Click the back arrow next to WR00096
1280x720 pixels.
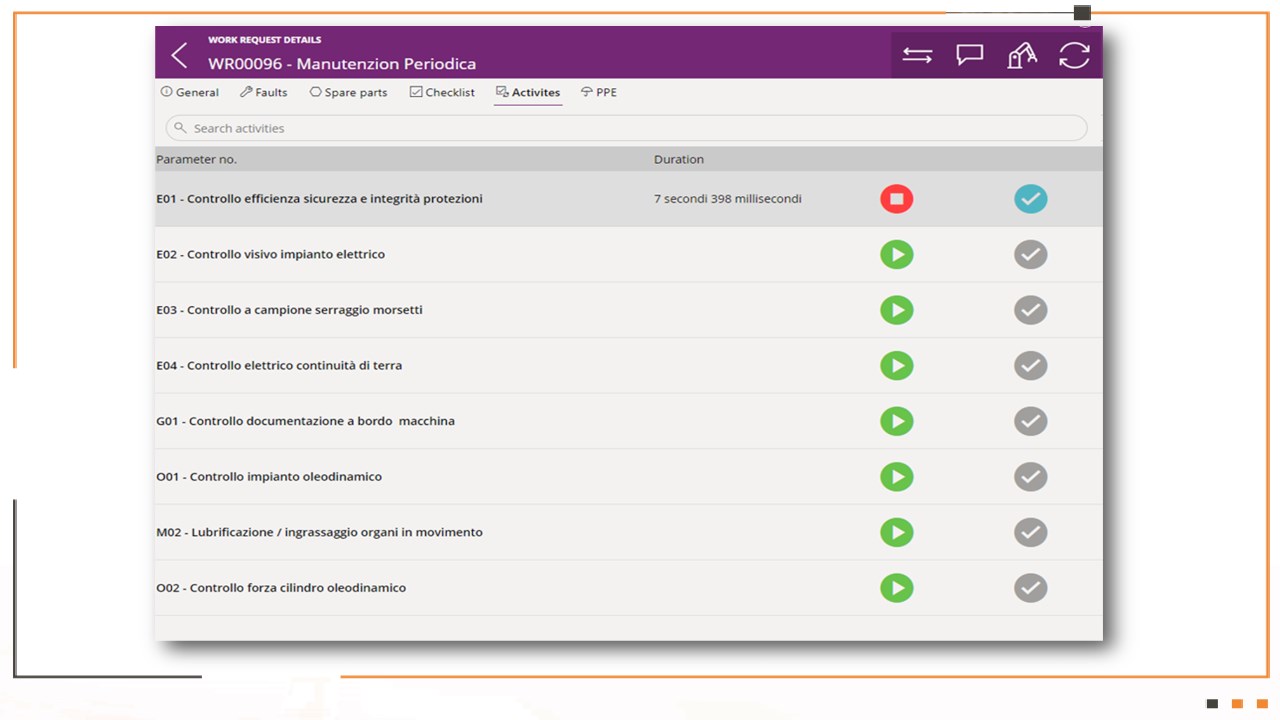(x=179, y=55)
